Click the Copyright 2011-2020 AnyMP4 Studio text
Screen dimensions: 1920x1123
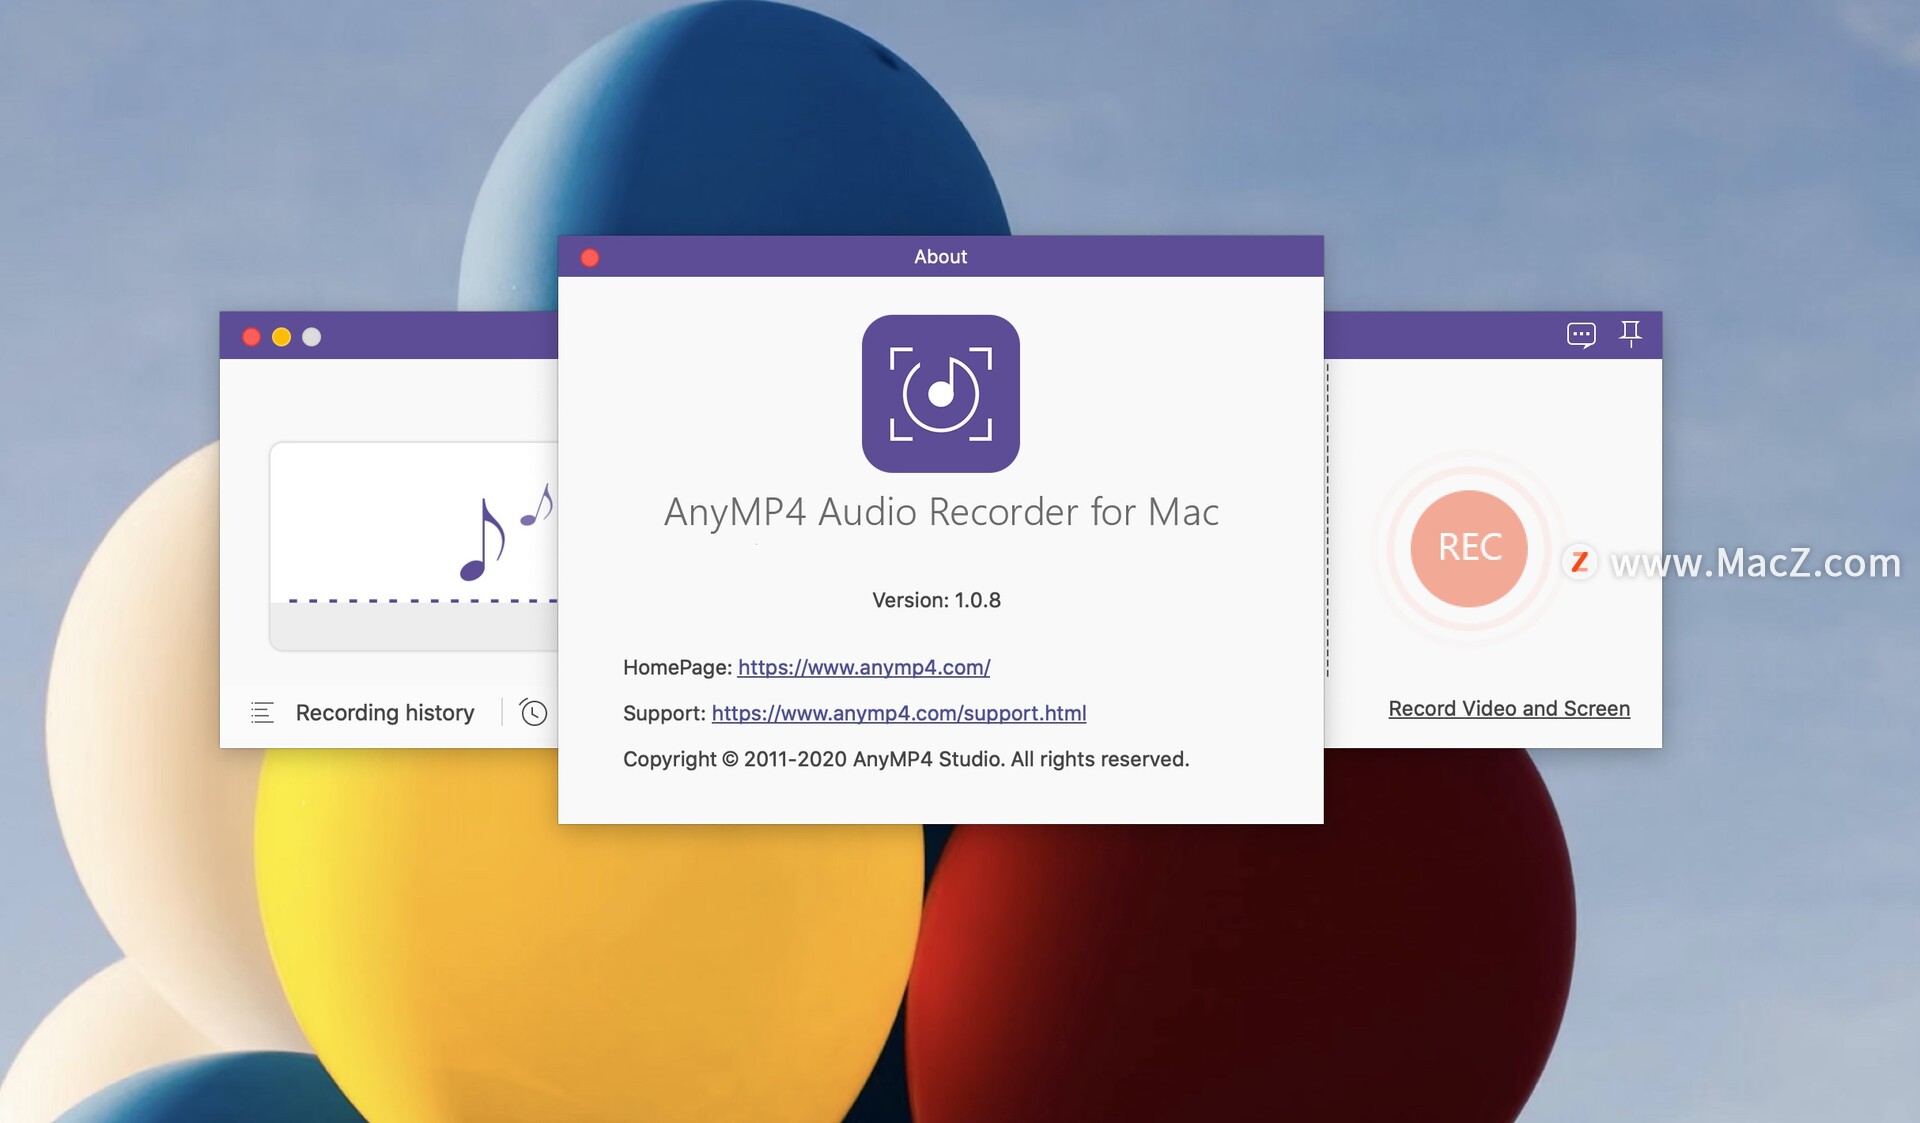click(x=906, y=759)
